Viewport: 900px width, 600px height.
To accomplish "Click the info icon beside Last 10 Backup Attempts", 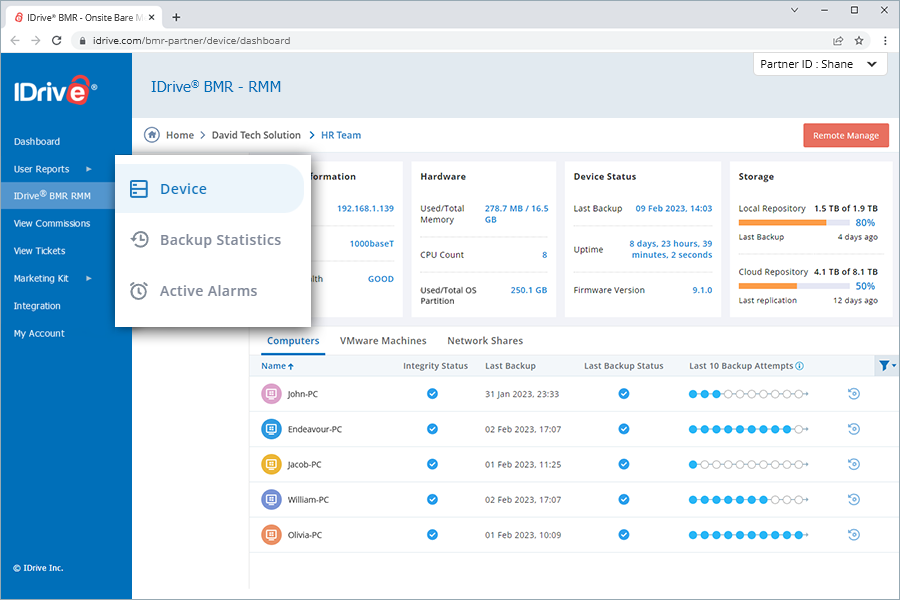I will click(x=800, y=366).
